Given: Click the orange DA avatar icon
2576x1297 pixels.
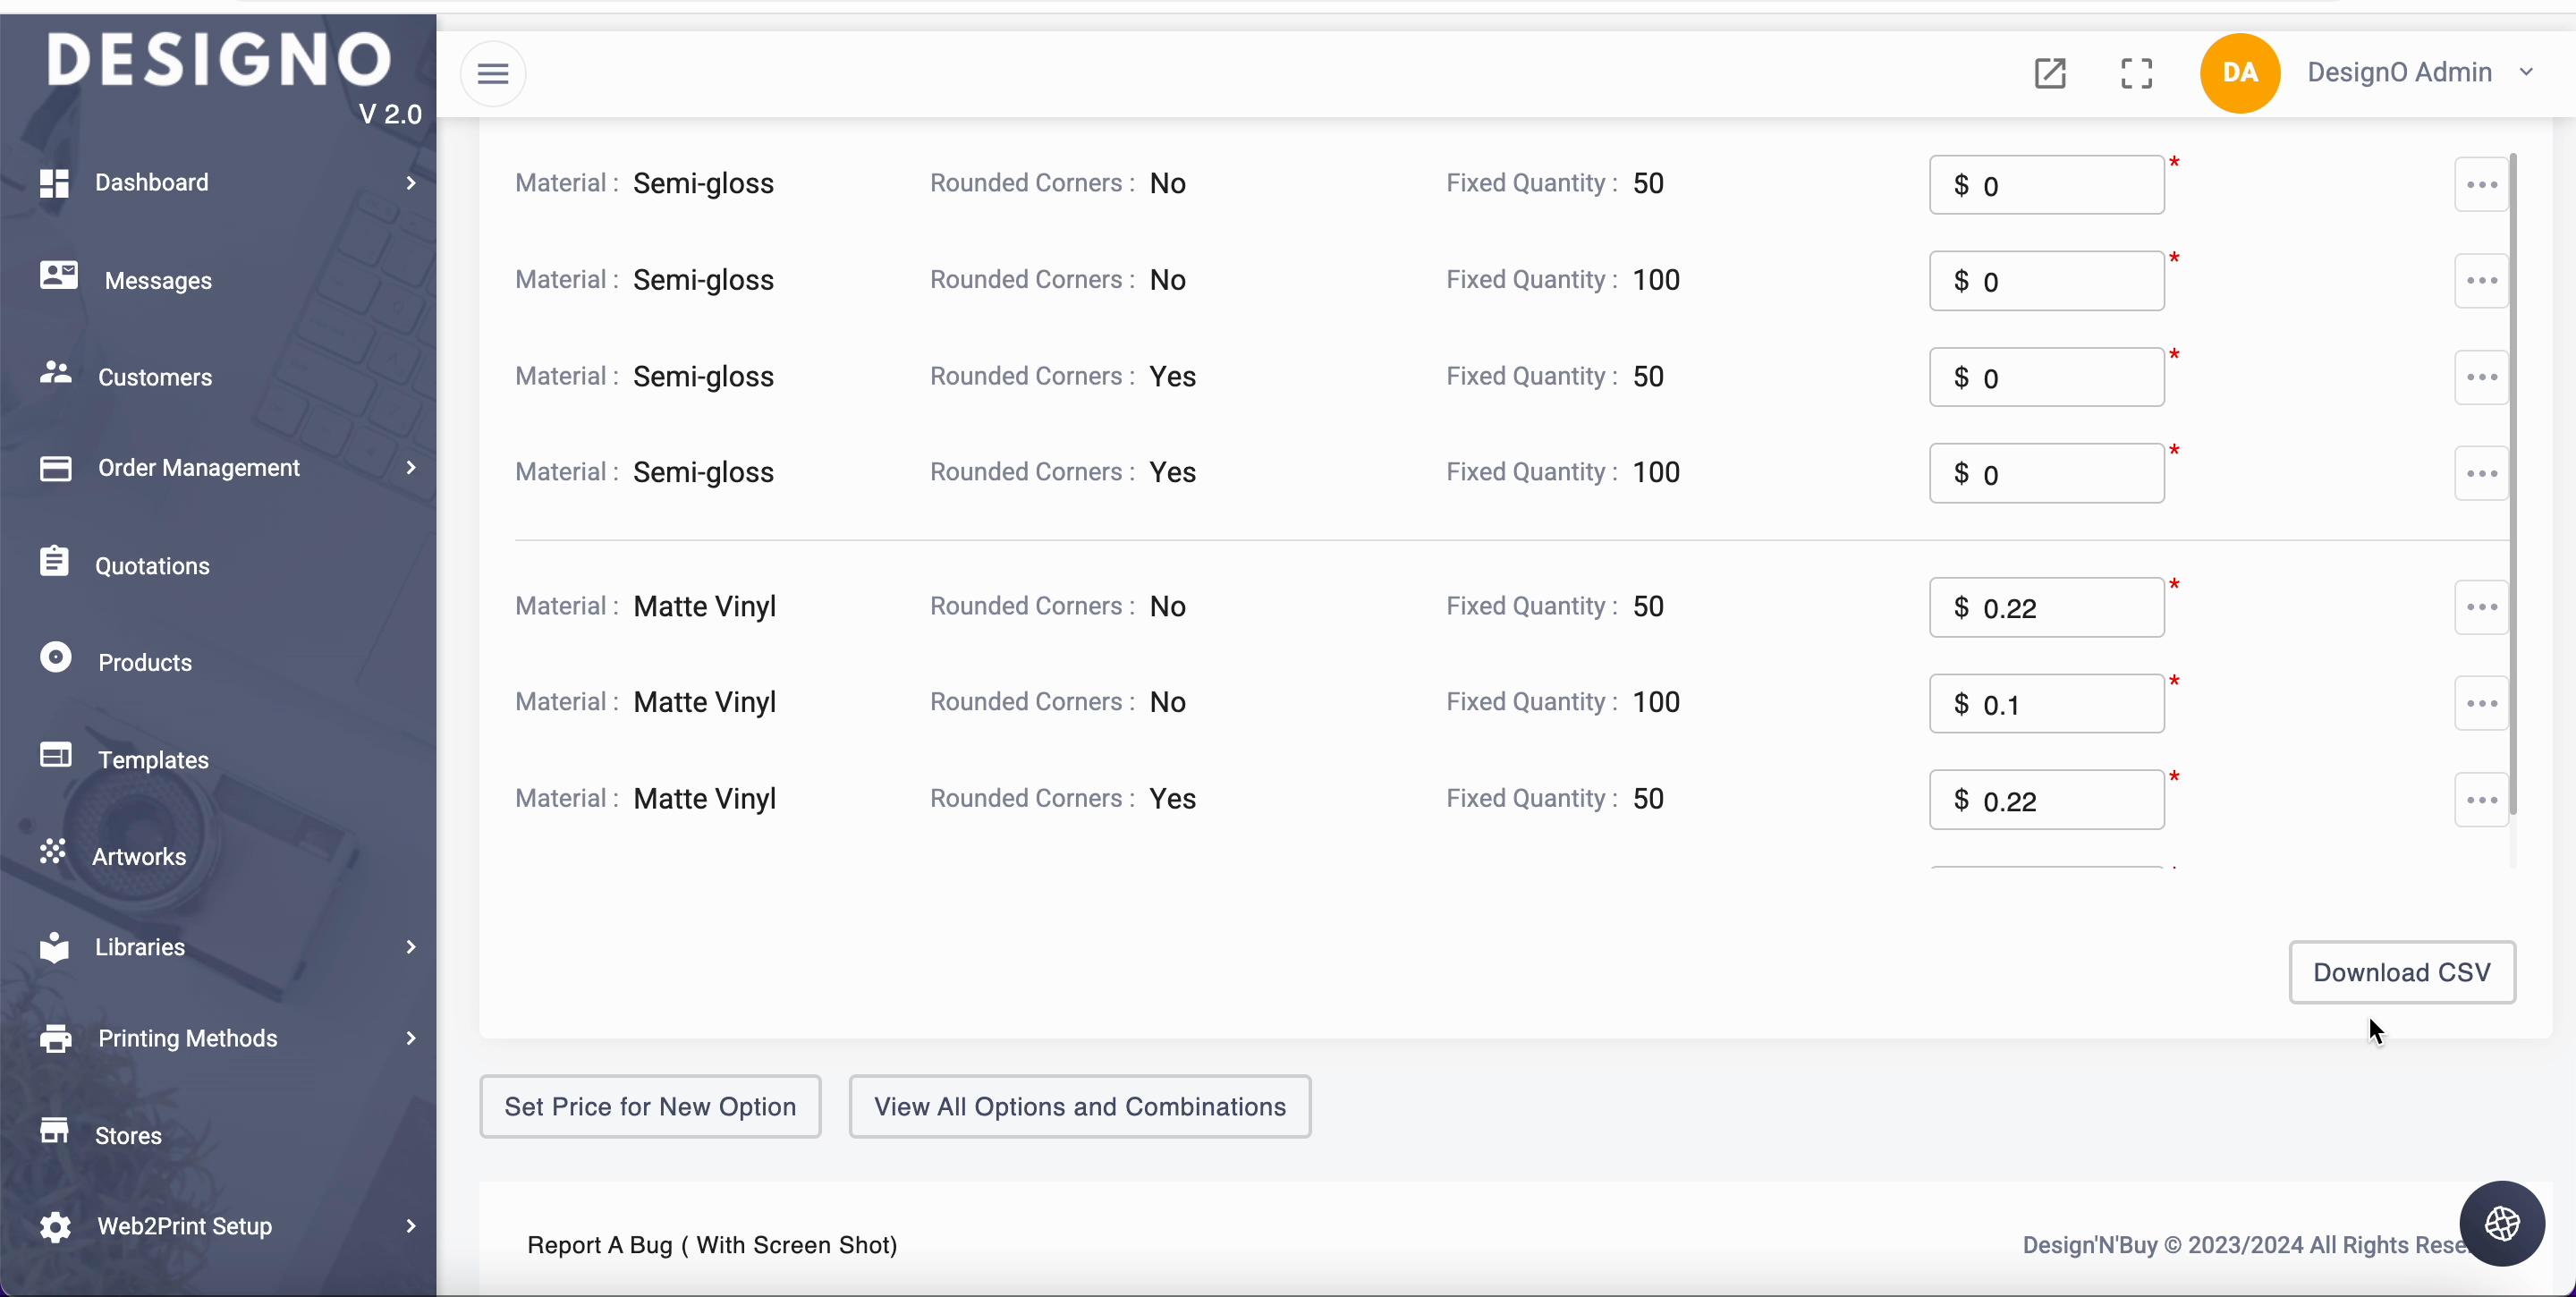Looking at the screenshot, I should pyautogui.click(x=2239, y=73).
